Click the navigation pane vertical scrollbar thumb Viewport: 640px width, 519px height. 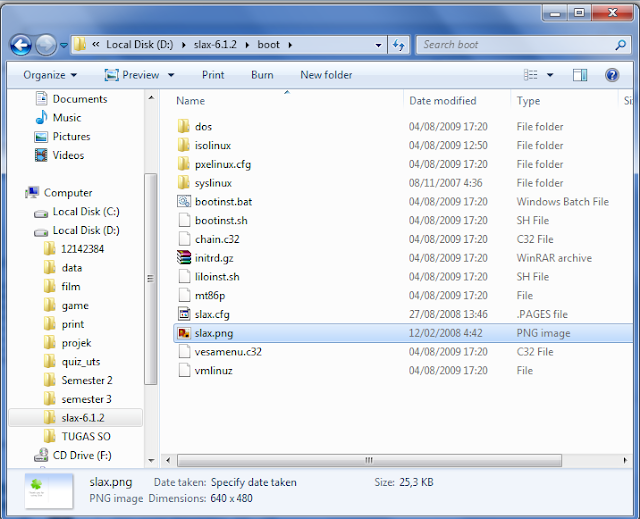(151, 279)
